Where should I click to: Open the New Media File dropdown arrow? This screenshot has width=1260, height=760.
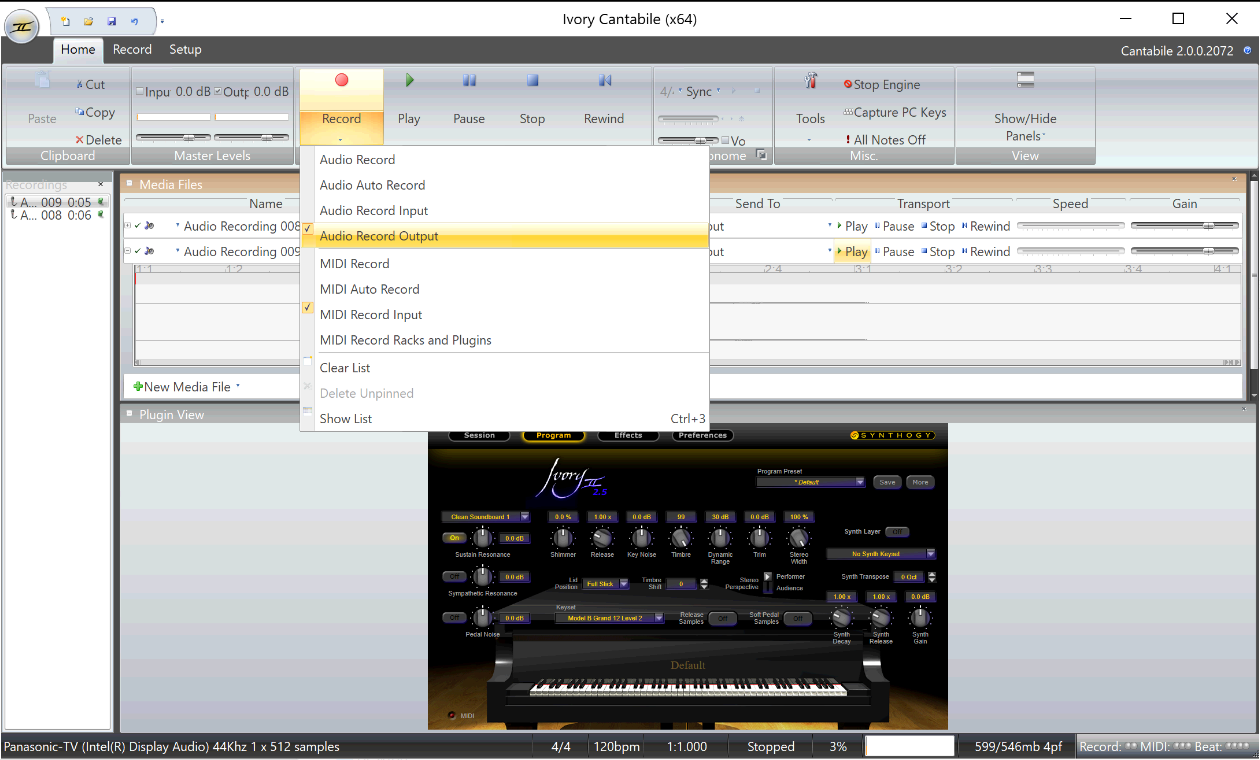238,387
